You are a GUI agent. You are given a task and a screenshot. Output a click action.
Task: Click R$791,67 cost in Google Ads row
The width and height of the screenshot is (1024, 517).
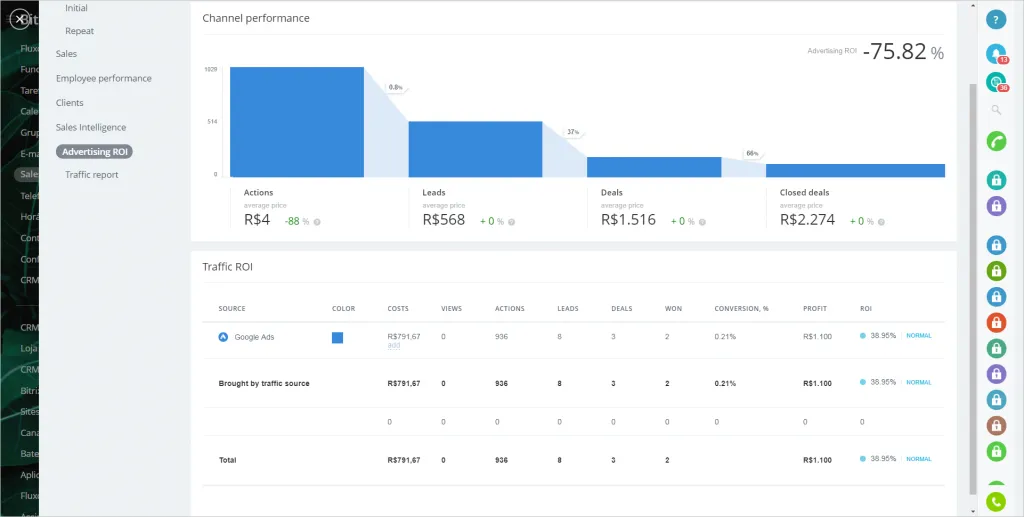pyautogui.click(x=404, y=337)
